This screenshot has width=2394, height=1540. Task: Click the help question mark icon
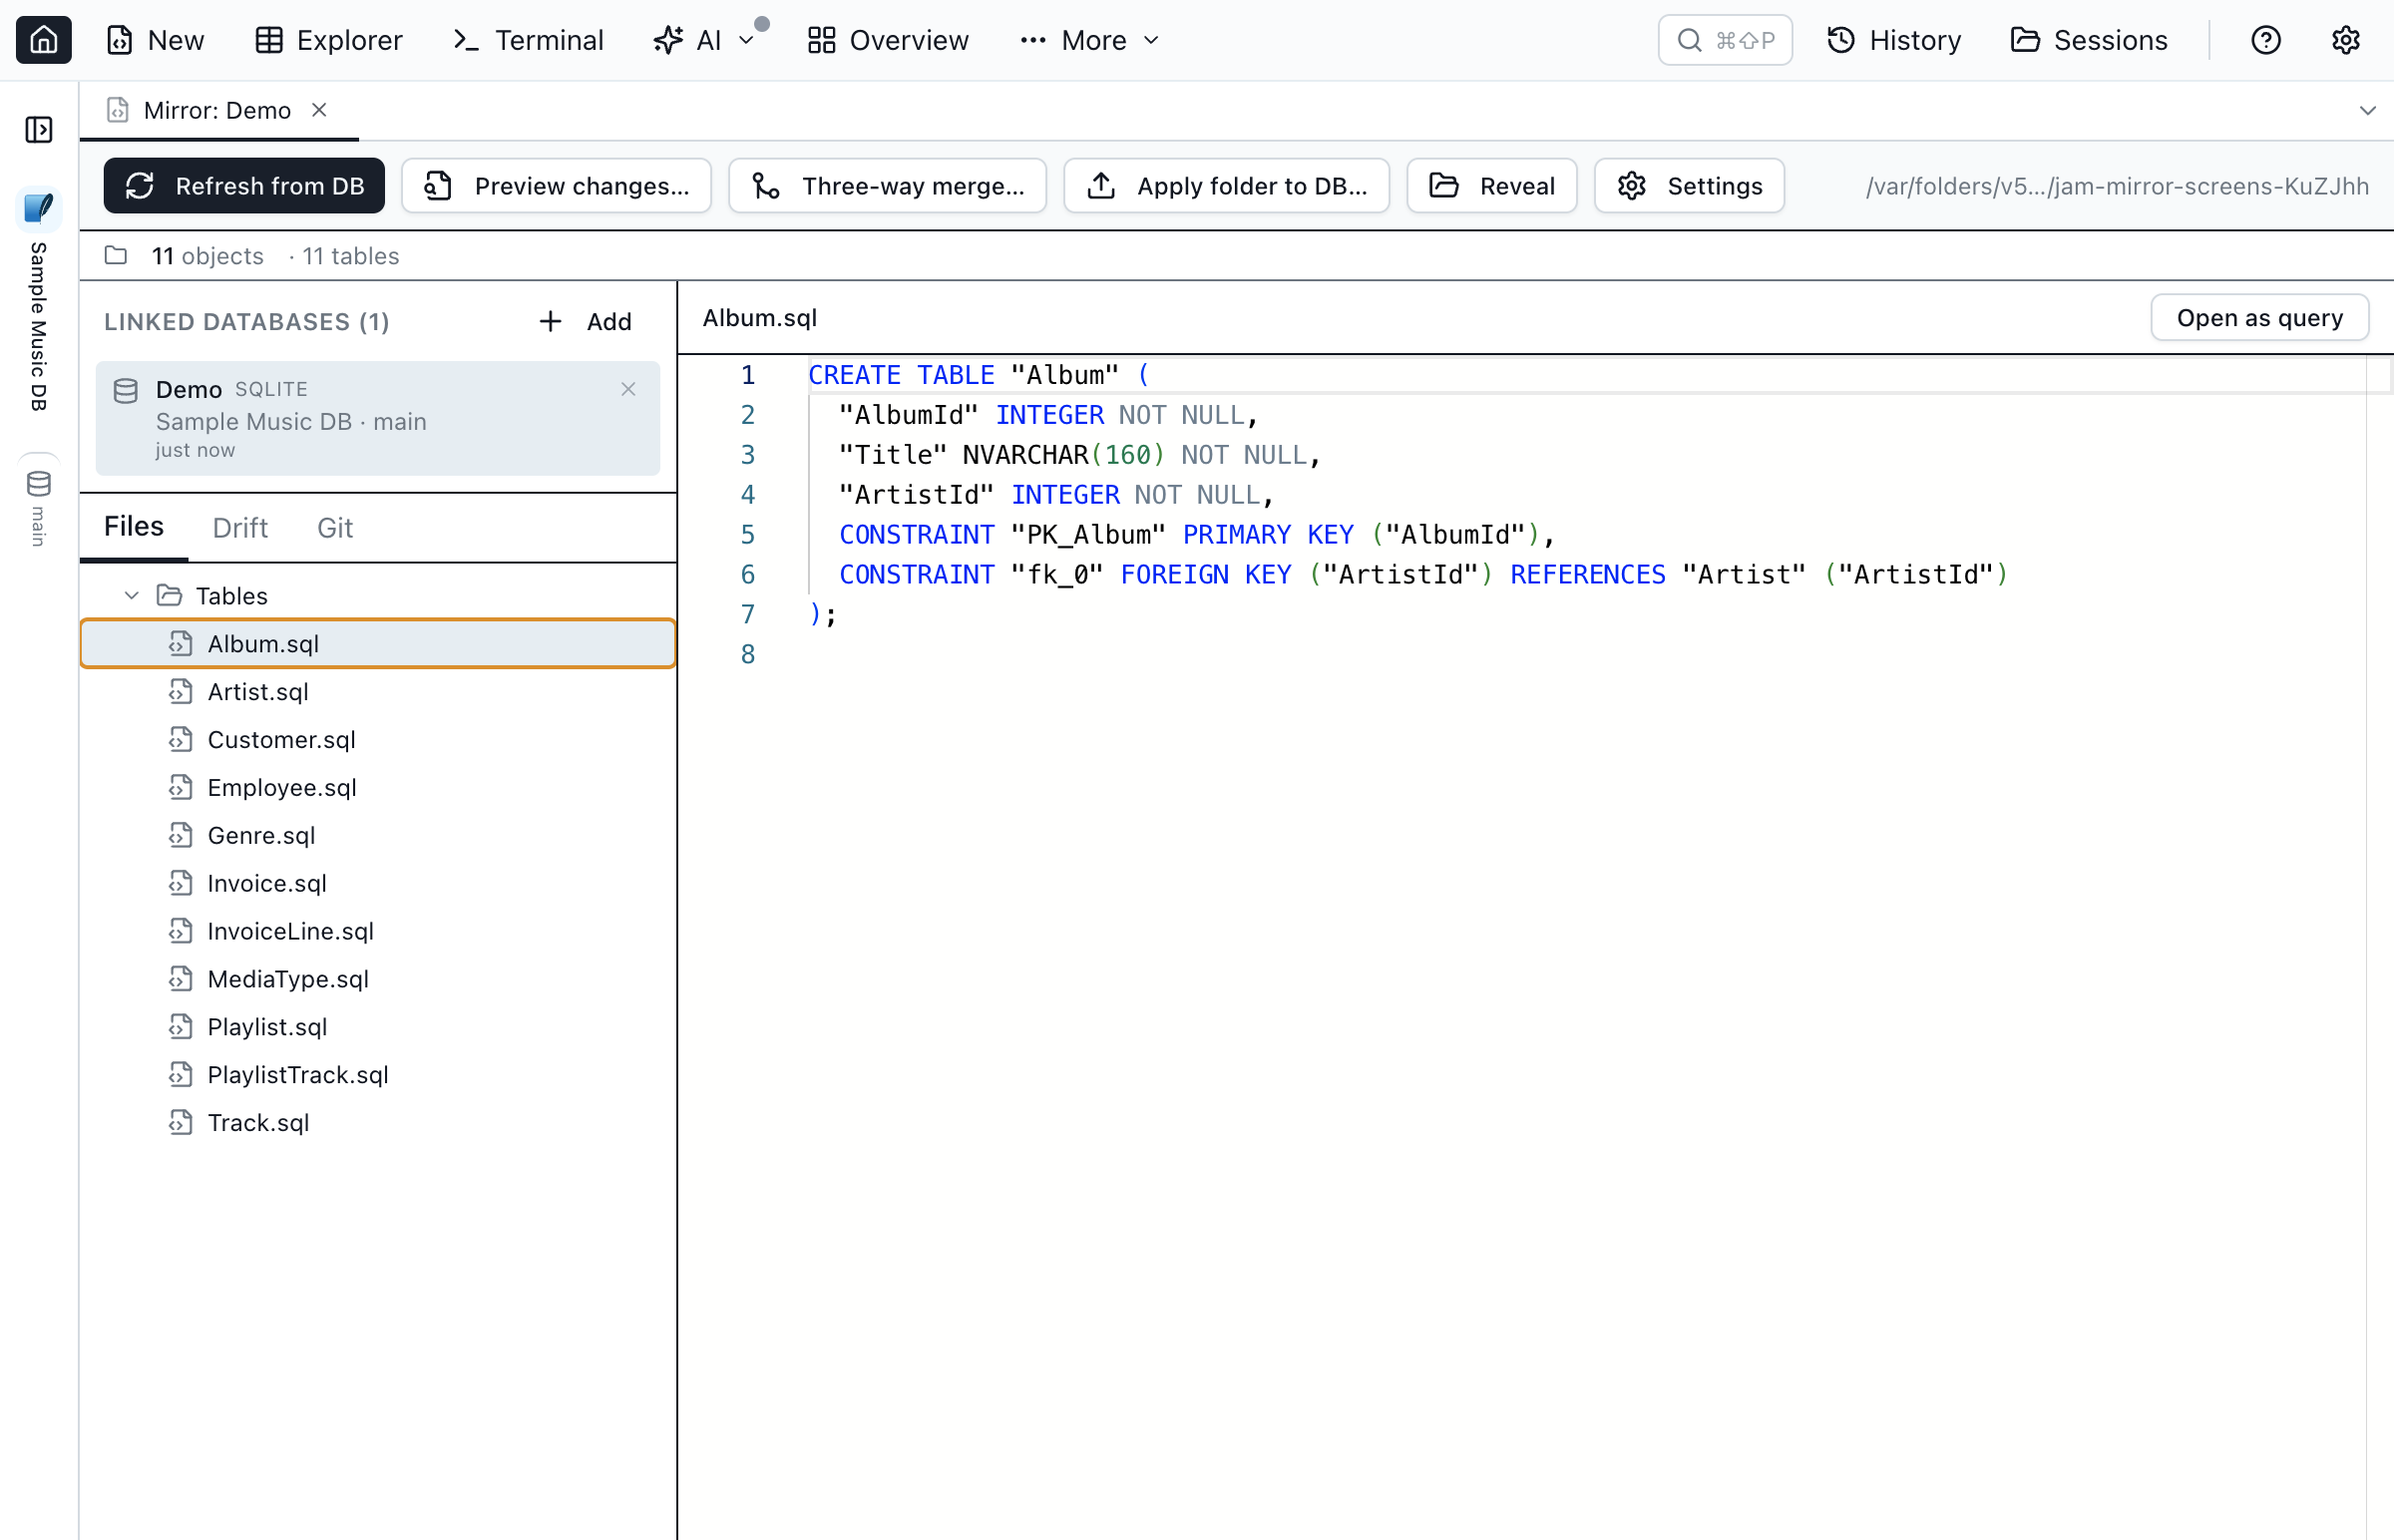pyautogui.click(x=2265, y=40)
